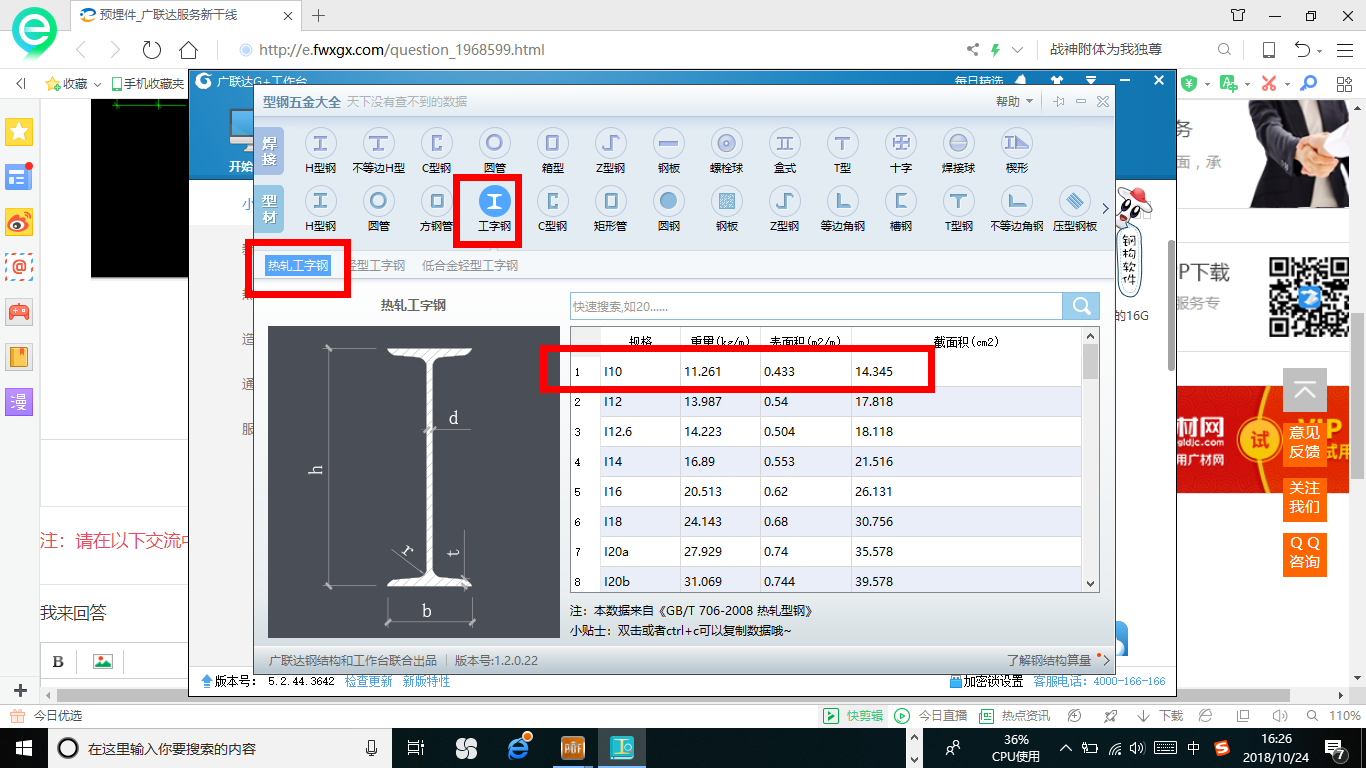Choose the 型材 category tab
This screenshot has height=768, width=1366.
[270, 209]
